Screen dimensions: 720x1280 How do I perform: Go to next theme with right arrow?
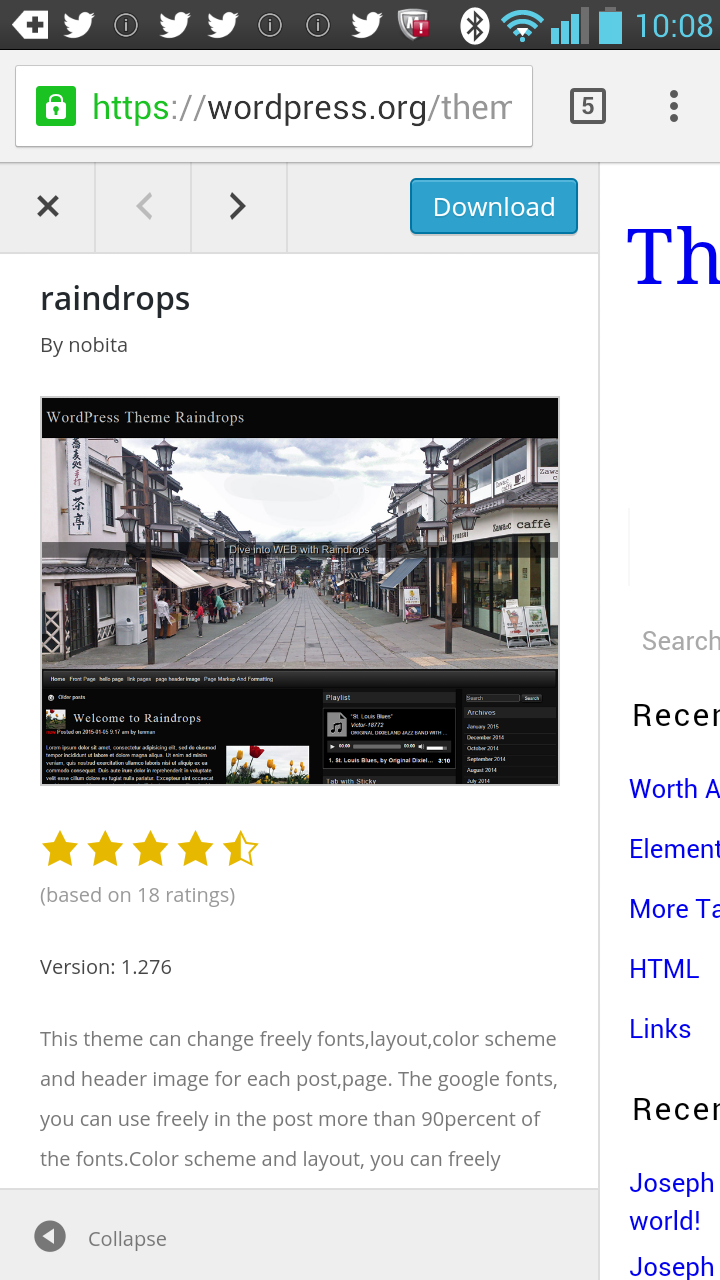tap(238, 207)
